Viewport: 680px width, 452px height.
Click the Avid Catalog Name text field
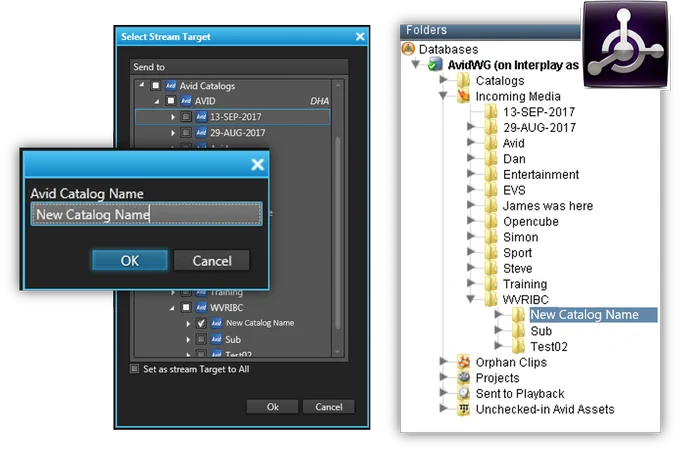coord(147,214)
